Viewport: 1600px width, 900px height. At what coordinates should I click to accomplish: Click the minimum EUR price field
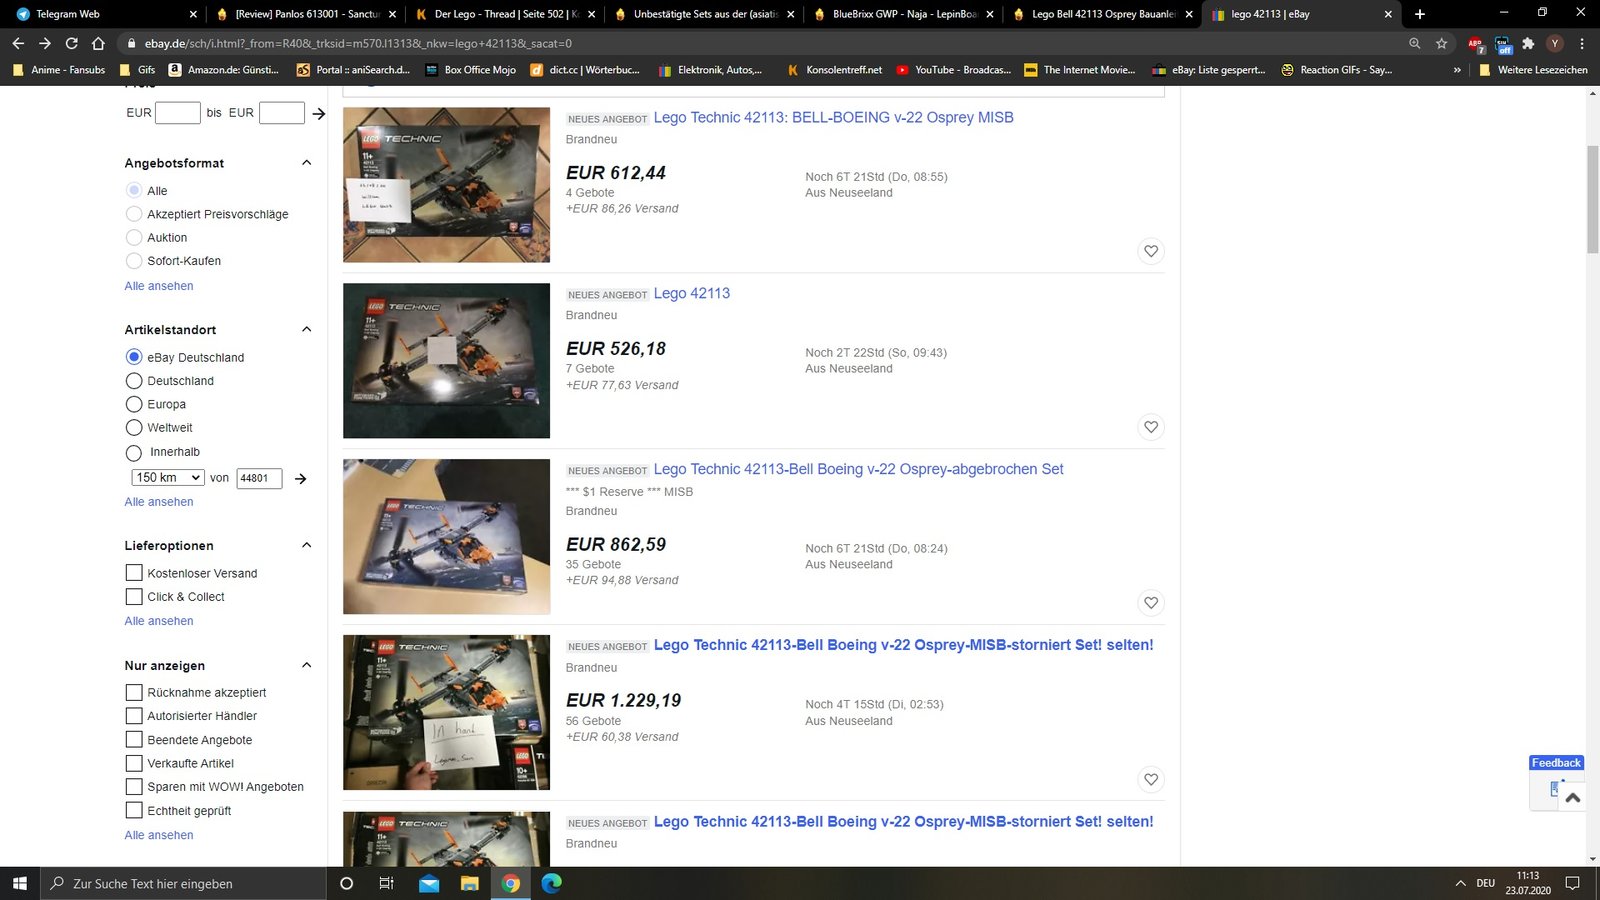coord(178,113)
